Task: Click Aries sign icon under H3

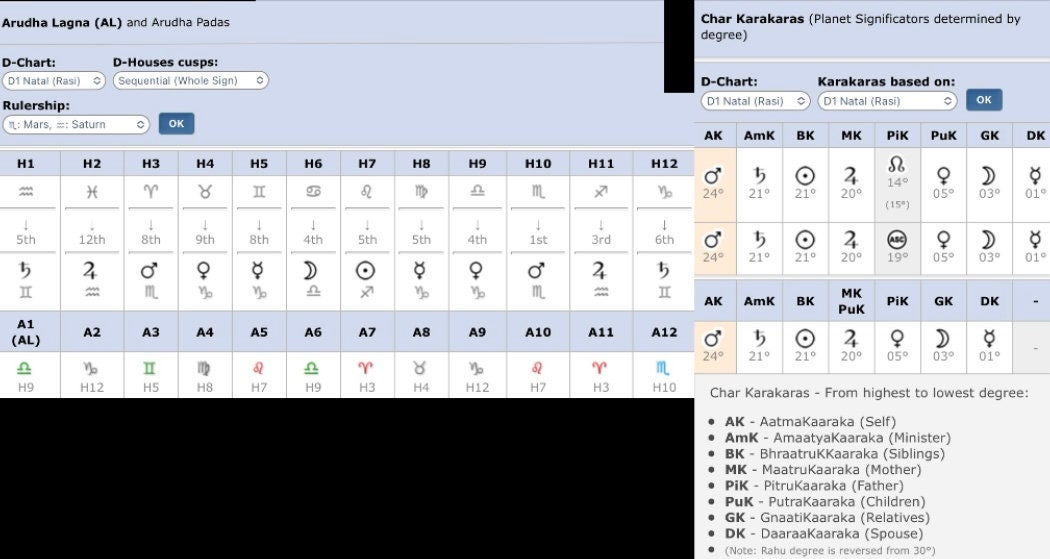Action: pyautogui.click(x=151, y=191)
